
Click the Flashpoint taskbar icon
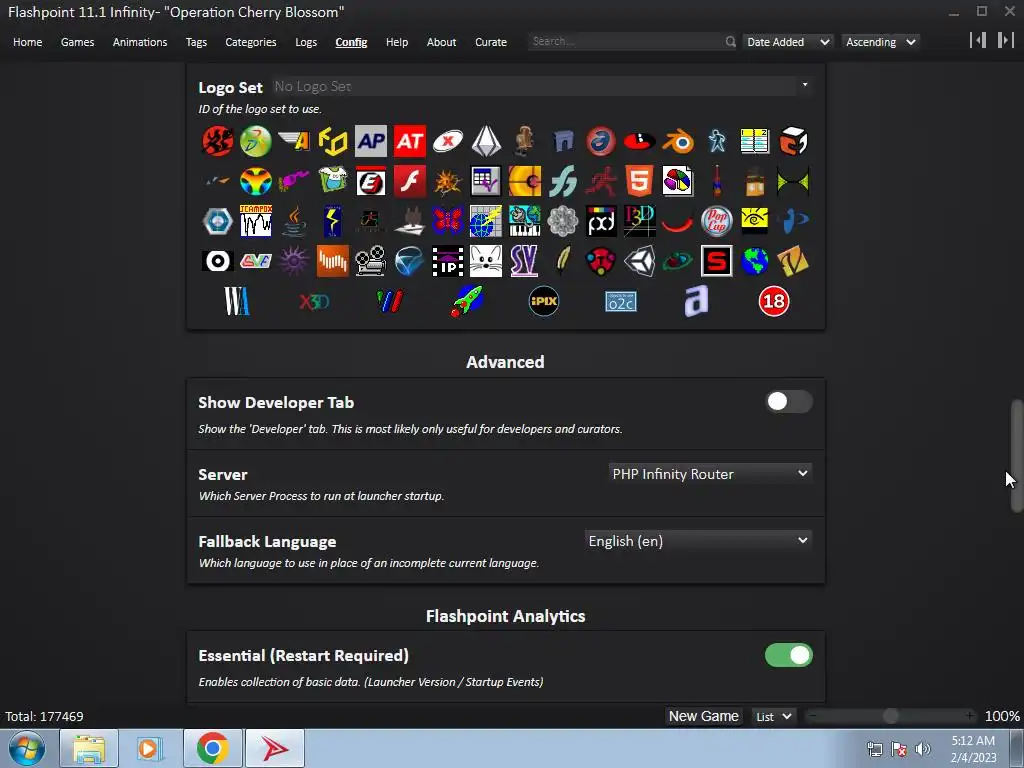pos(274,748)
